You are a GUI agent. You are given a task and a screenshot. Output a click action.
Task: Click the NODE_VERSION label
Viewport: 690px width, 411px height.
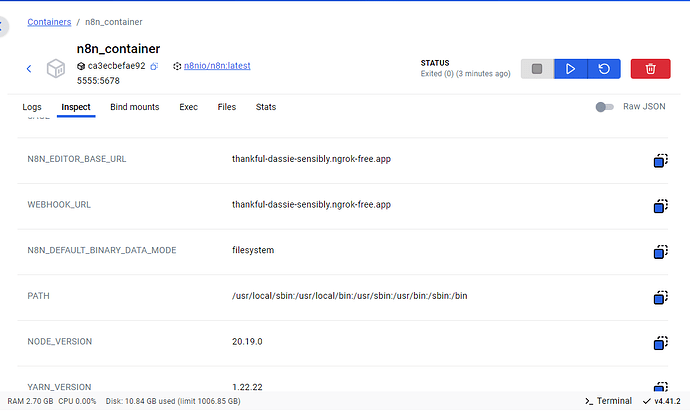[x=59, y=341]
